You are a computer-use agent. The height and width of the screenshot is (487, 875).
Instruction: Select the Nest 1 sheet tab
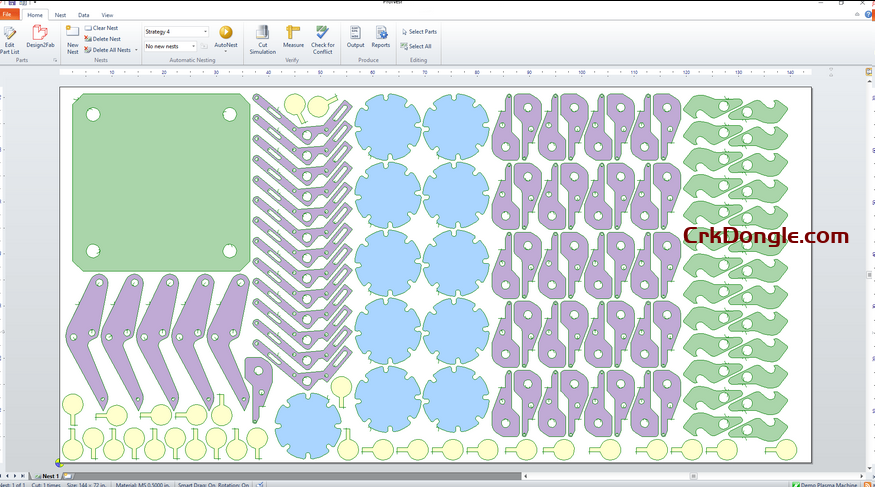click(x=50, y=476)
